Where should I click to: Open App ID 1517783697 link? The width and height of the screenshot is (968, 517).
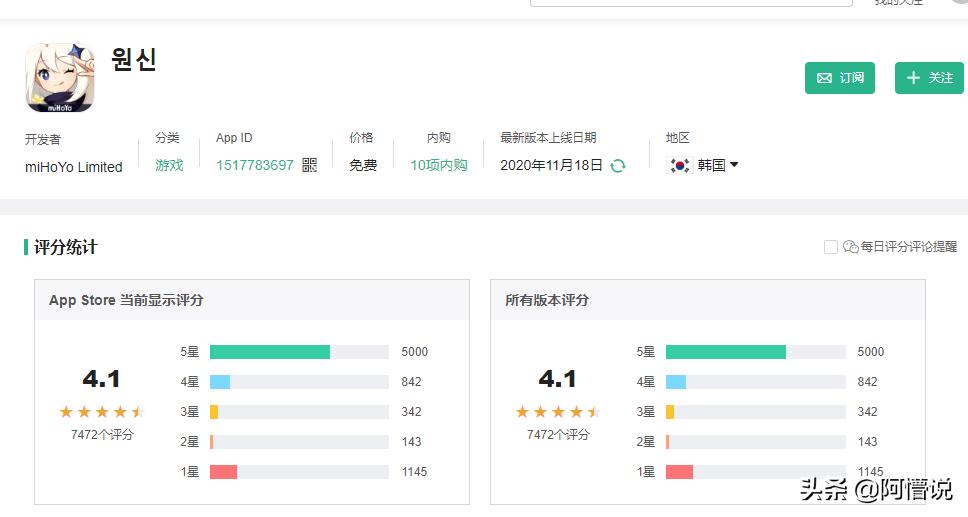point(254,165)
